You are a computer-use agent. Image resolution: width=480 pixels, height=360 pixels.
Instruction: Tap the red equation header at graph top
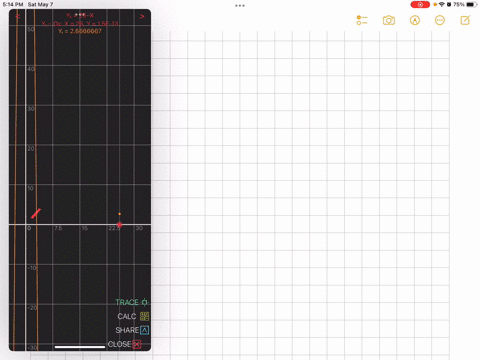(x=80, y=15)
